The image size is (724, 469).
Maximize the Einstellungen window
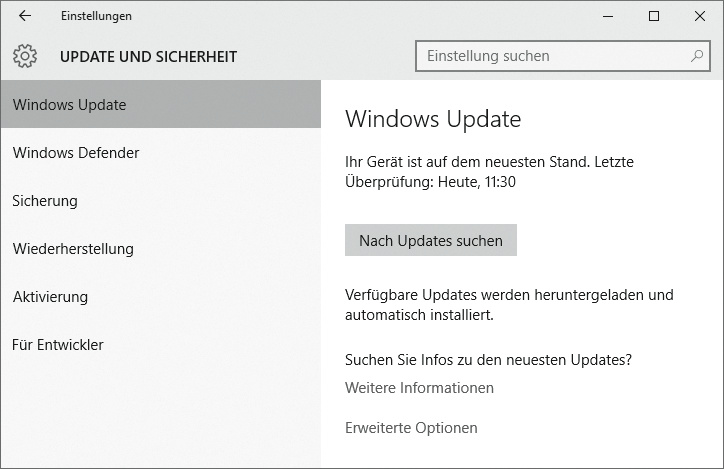654,16
